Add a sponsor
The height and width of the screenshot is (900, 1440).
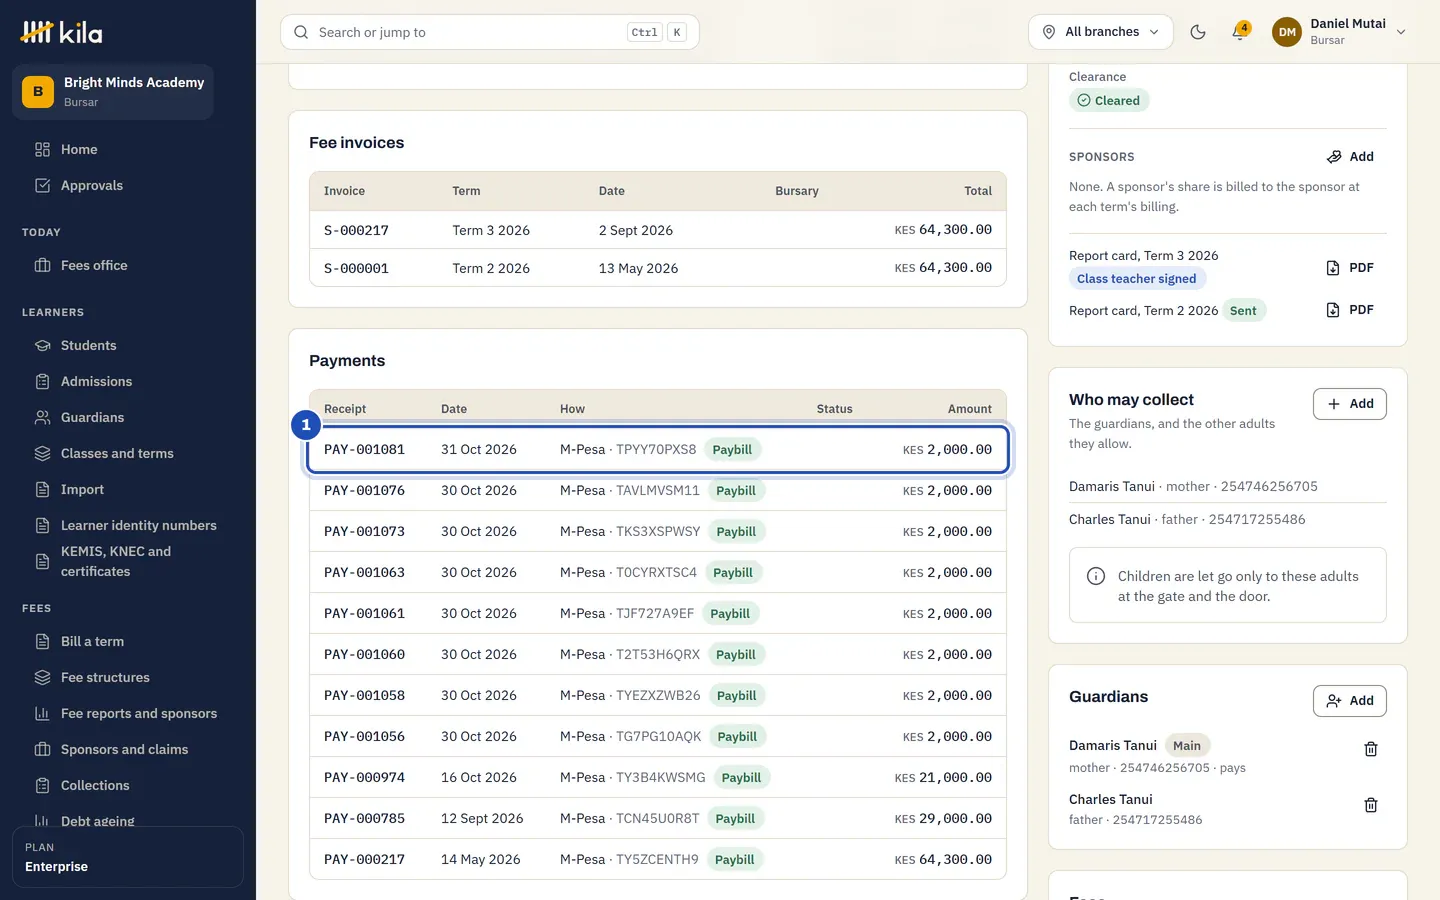[1350, 157]
